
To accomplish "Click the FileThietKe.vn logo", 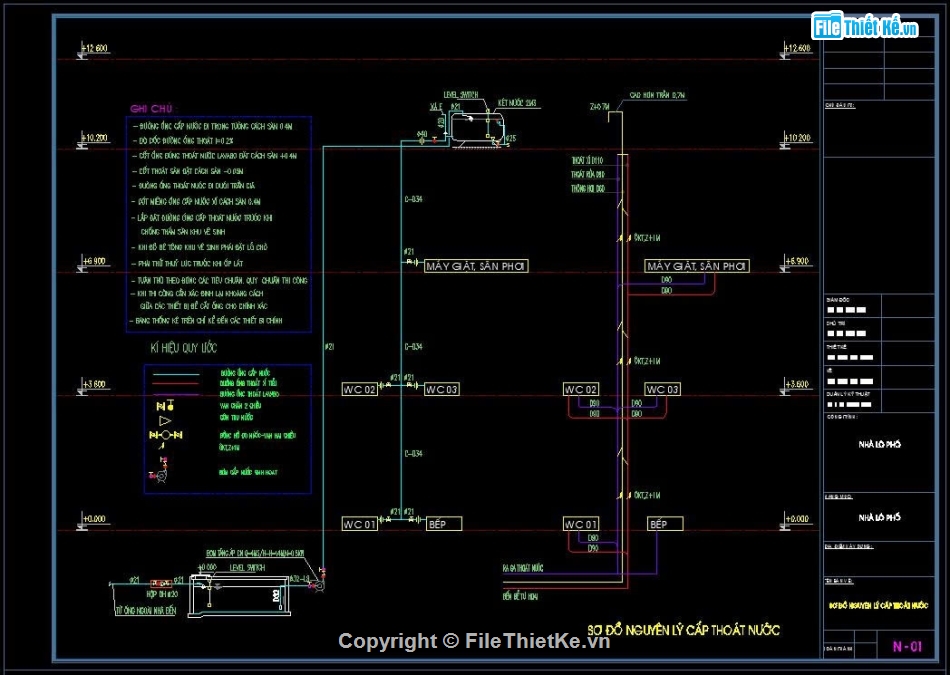I will point(866,27).
